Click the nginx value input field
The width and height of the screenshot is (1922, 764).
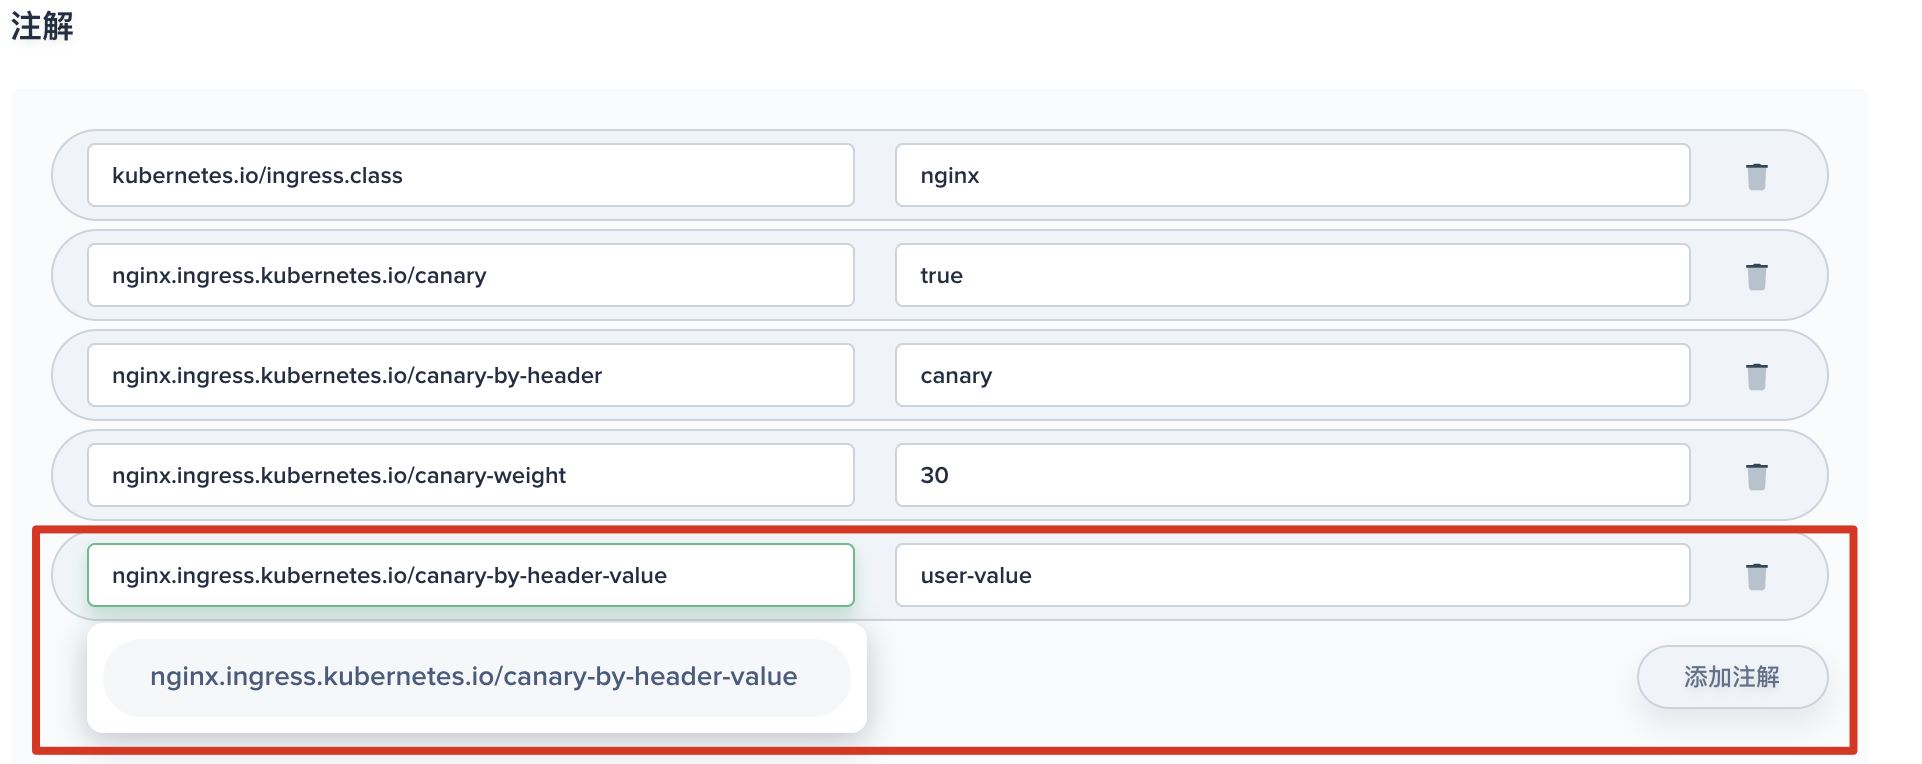tap(1292, 175)
